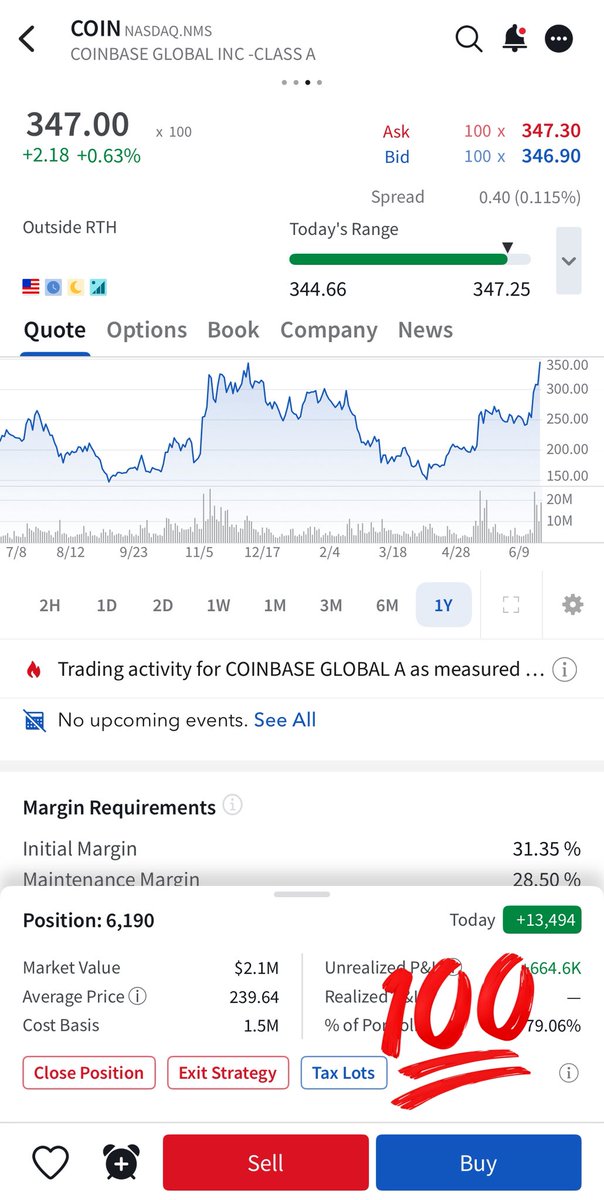Image resolution: width=604 pixels, height=1200 pixels.
Task: Tap the red Sell button
Action: click(266, 1163)
